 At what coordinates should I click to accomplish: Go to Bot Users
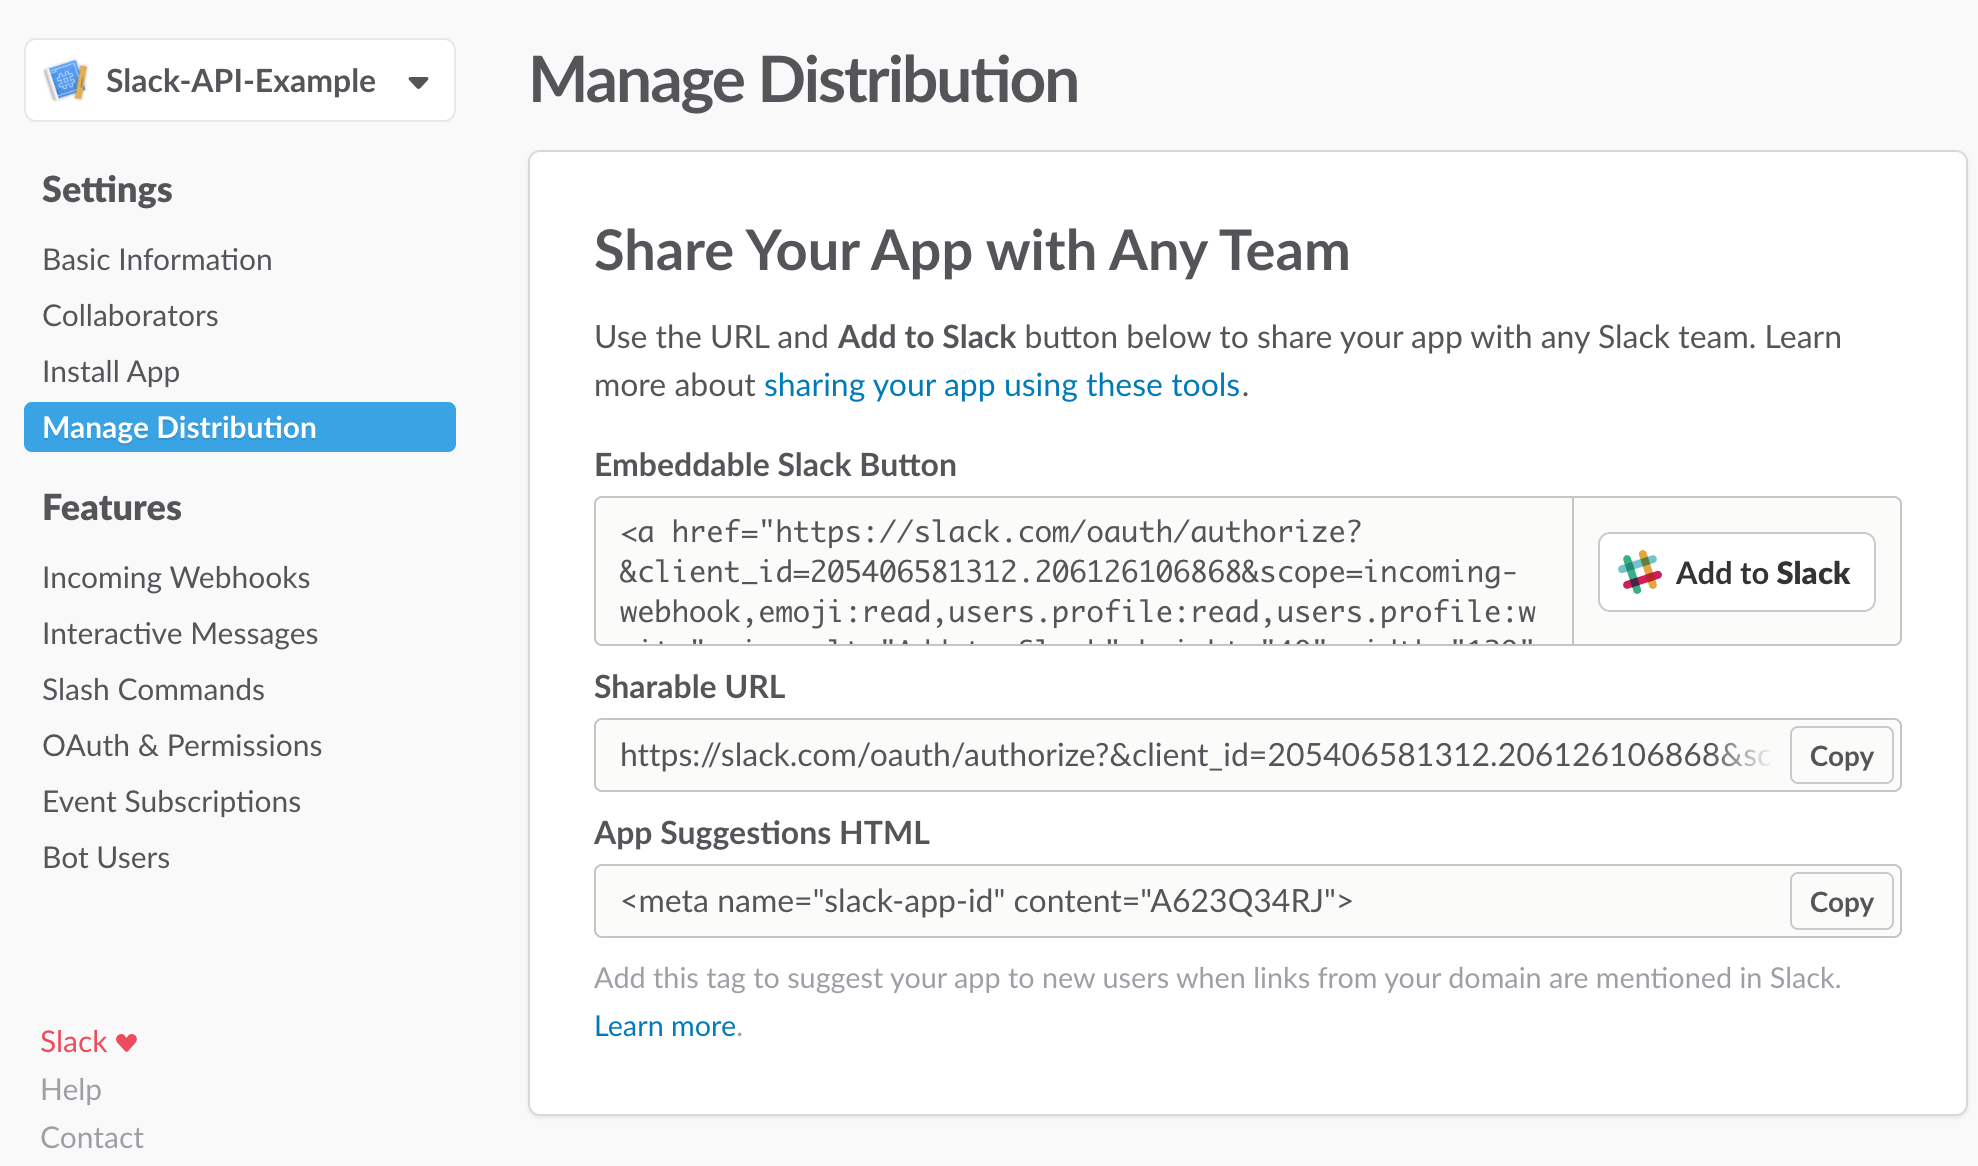pos(106,858)
